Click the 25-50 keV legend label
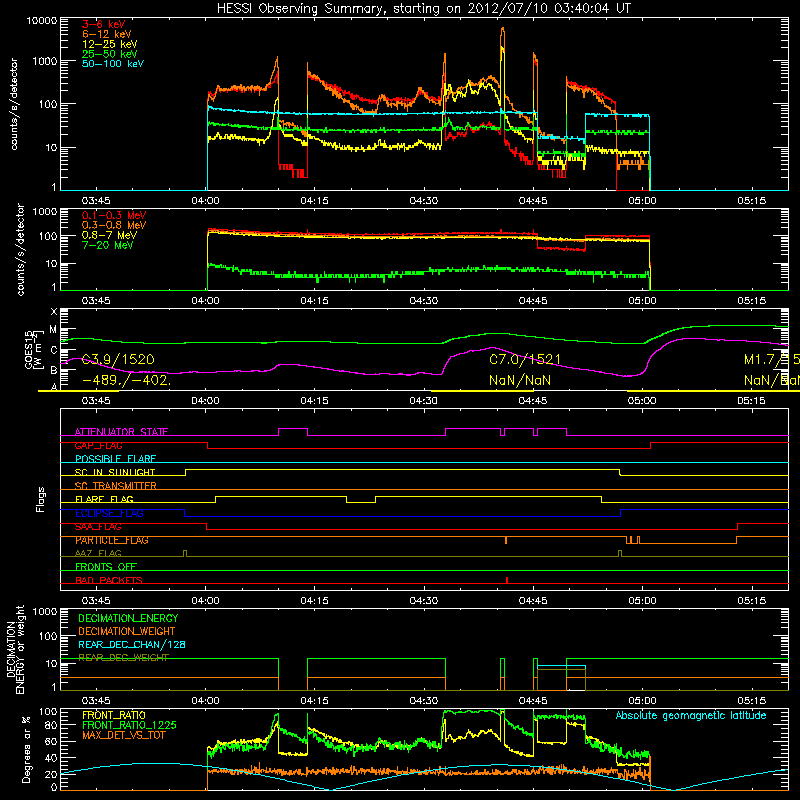Viewport: 800px width, 800px height. pos(110,54)
